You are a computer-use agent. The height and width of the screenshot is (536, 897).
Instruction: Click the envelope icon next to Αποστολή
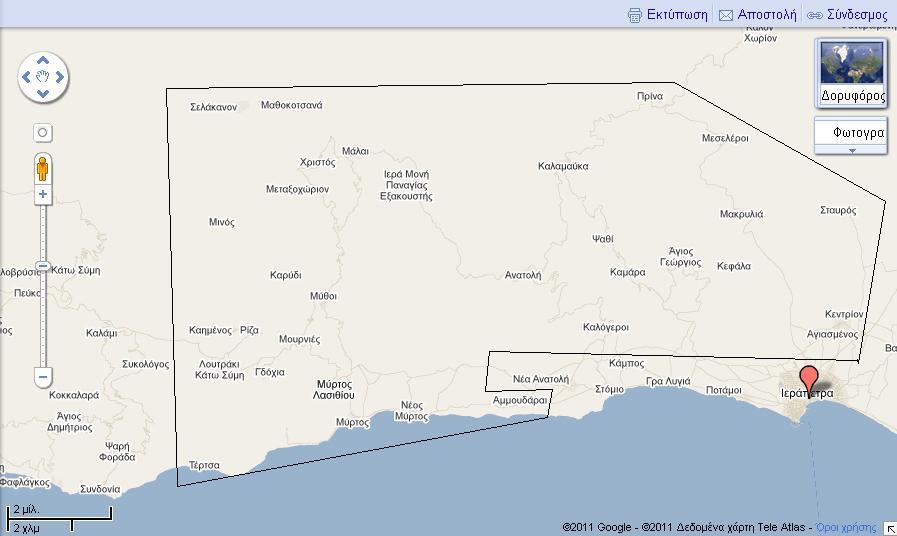[x=725, y=15]
